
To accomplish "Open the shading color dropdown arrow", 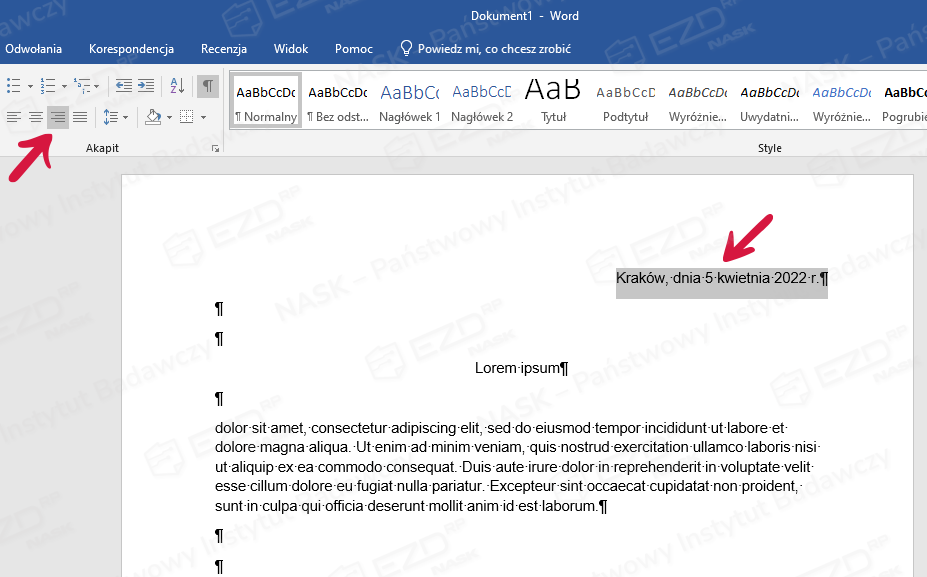I will pos(169,118).
